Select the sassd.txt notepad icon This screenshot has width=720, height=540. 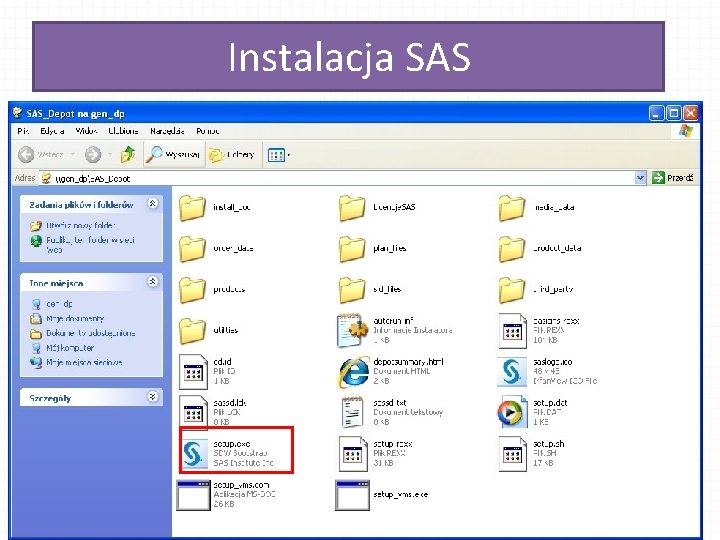coord(353,412)
